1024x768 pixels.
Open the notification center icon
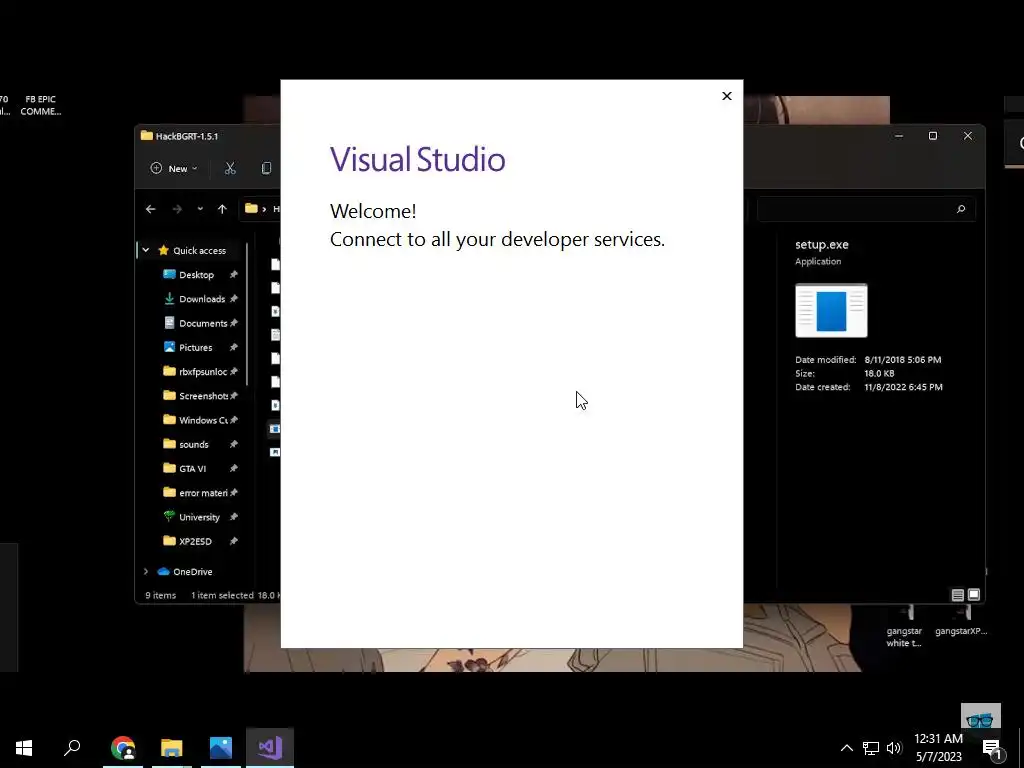coord(992,748)
